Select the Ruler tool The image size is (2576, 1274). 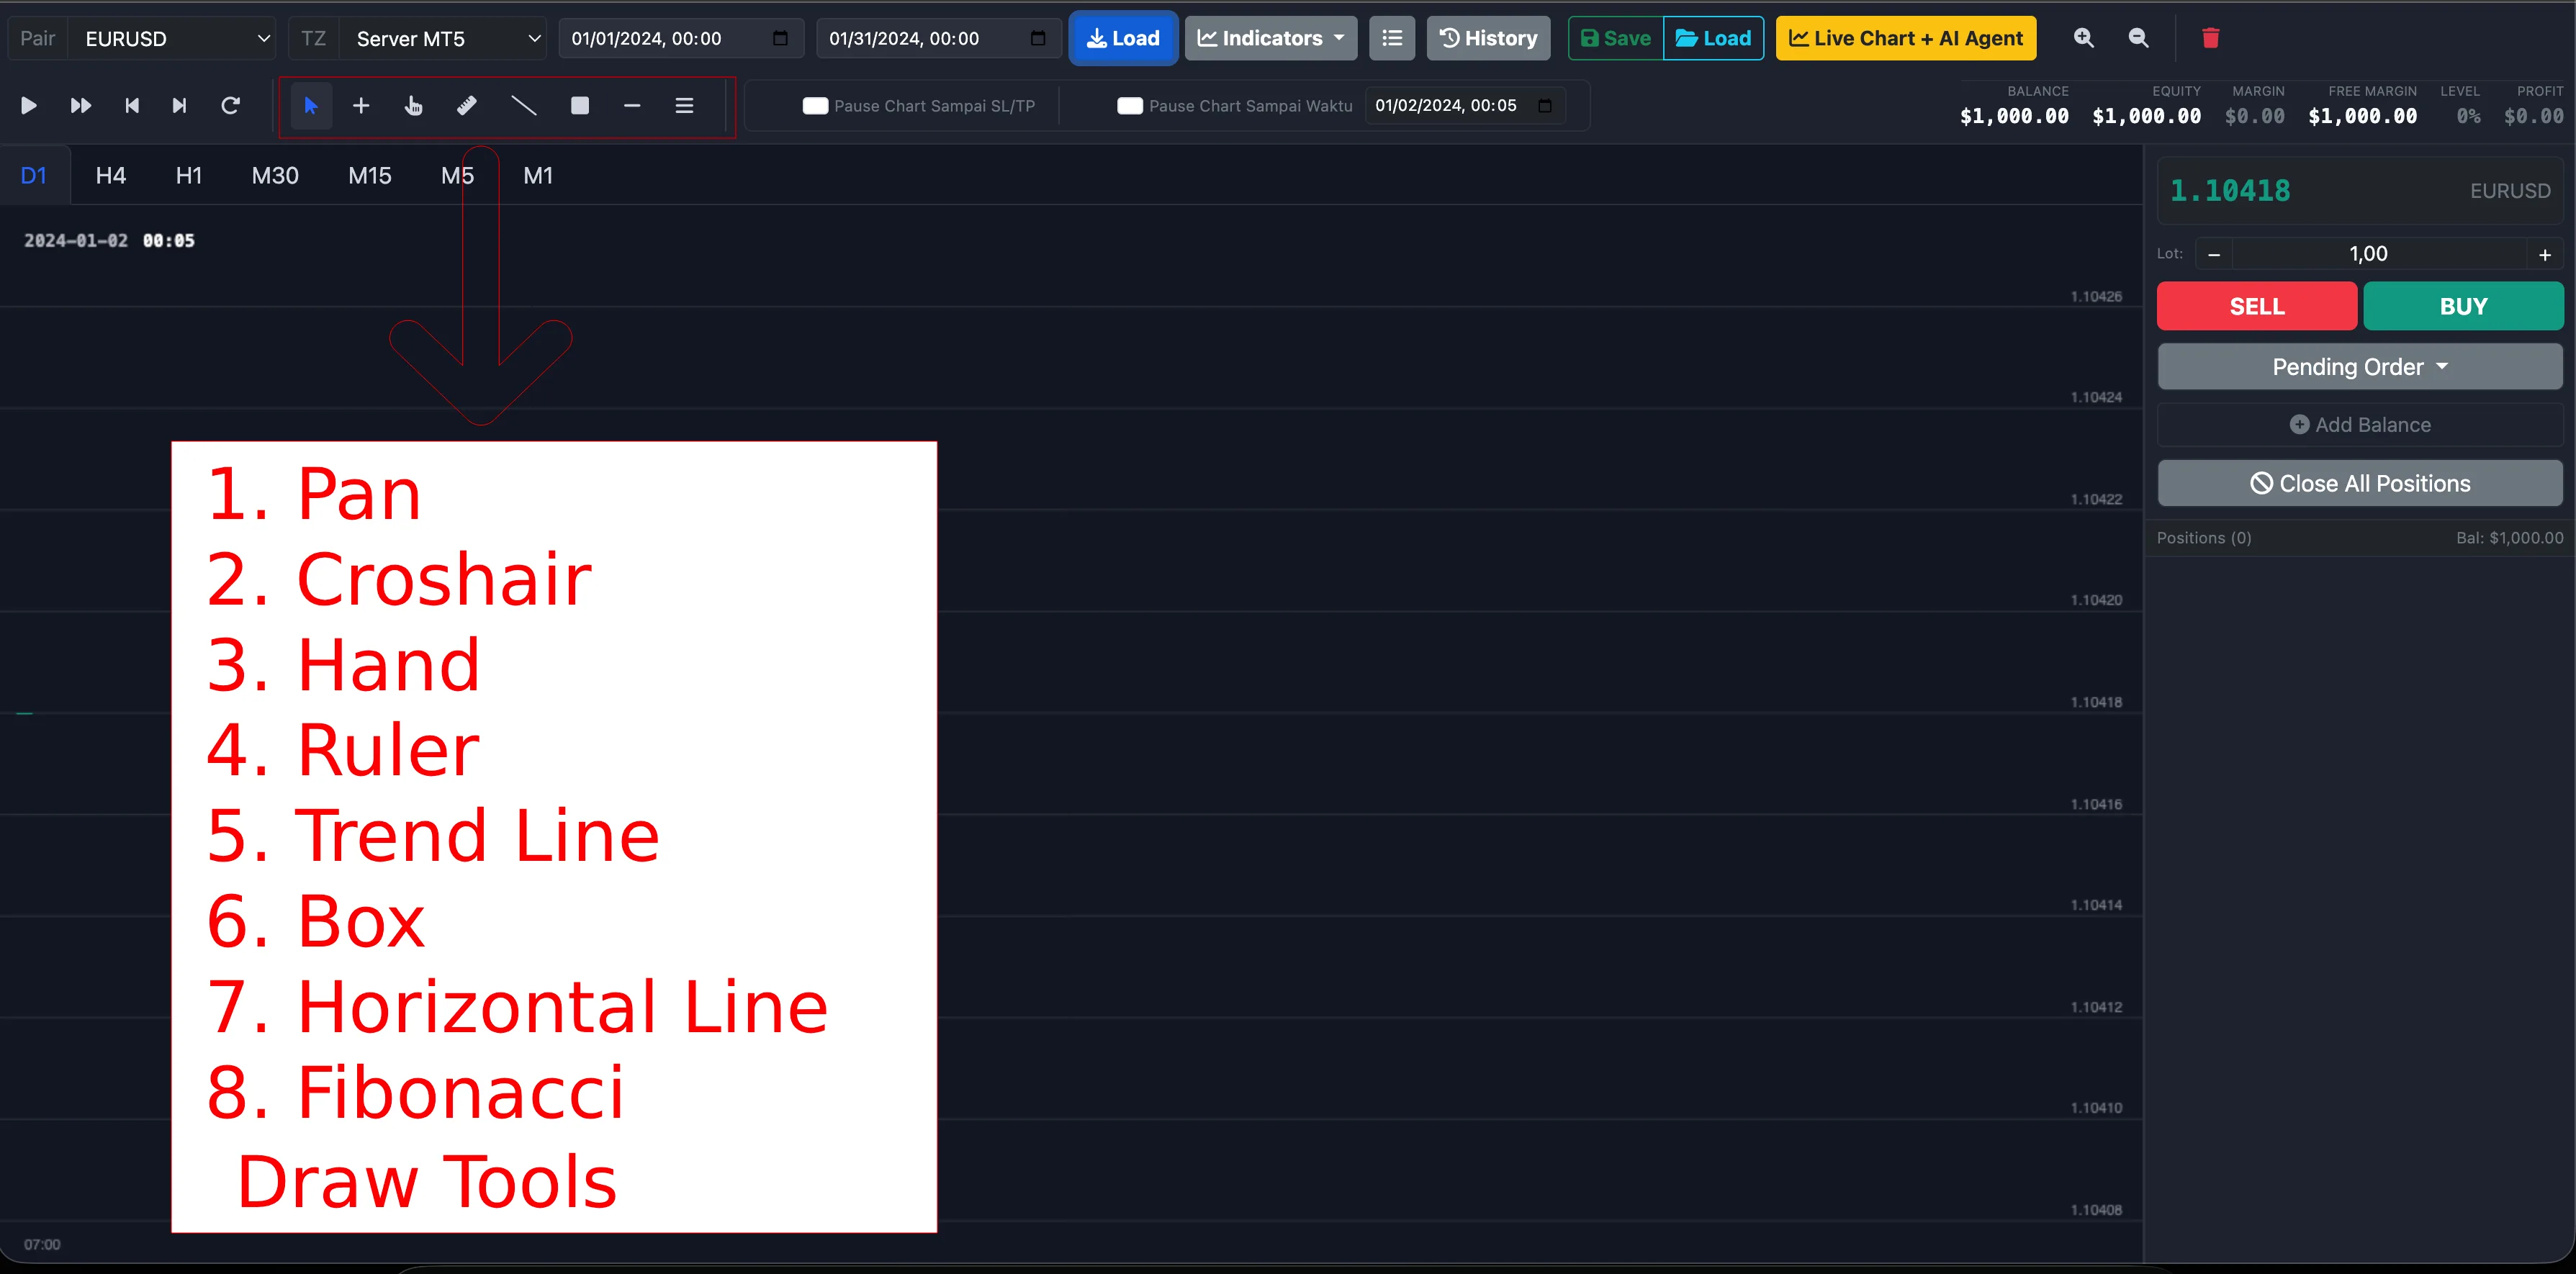(x=466, y=105)
